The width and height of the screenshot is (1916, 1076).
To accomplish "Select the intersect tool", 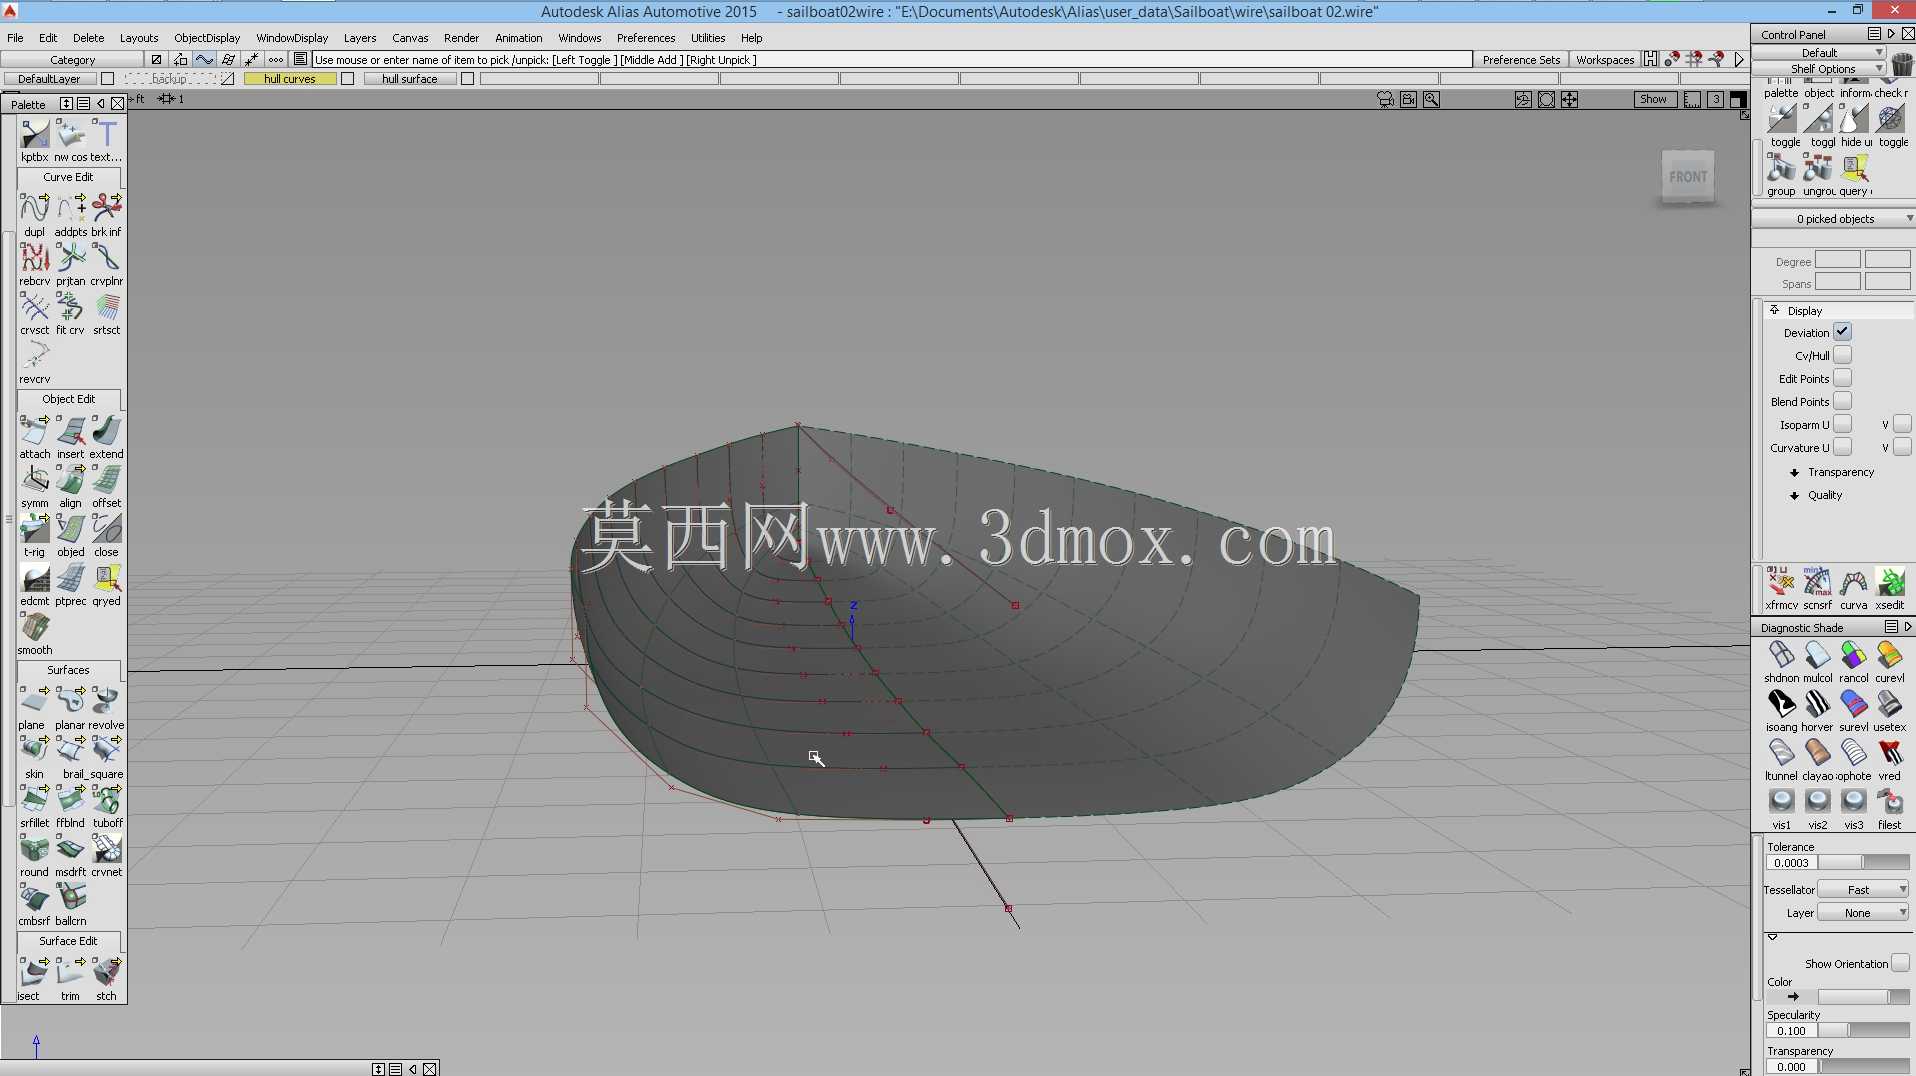I will click(34, 973).
